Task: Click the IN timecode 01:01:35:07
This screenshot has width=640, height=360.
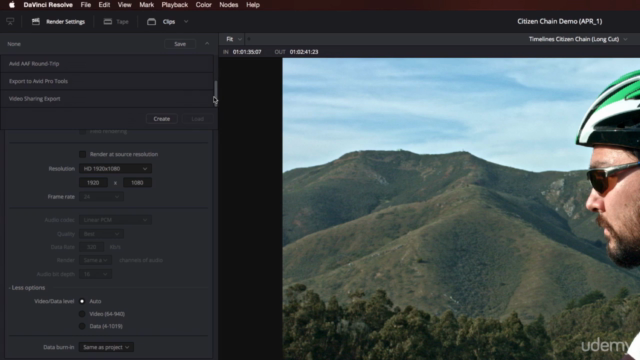Action: coord(247,52)
